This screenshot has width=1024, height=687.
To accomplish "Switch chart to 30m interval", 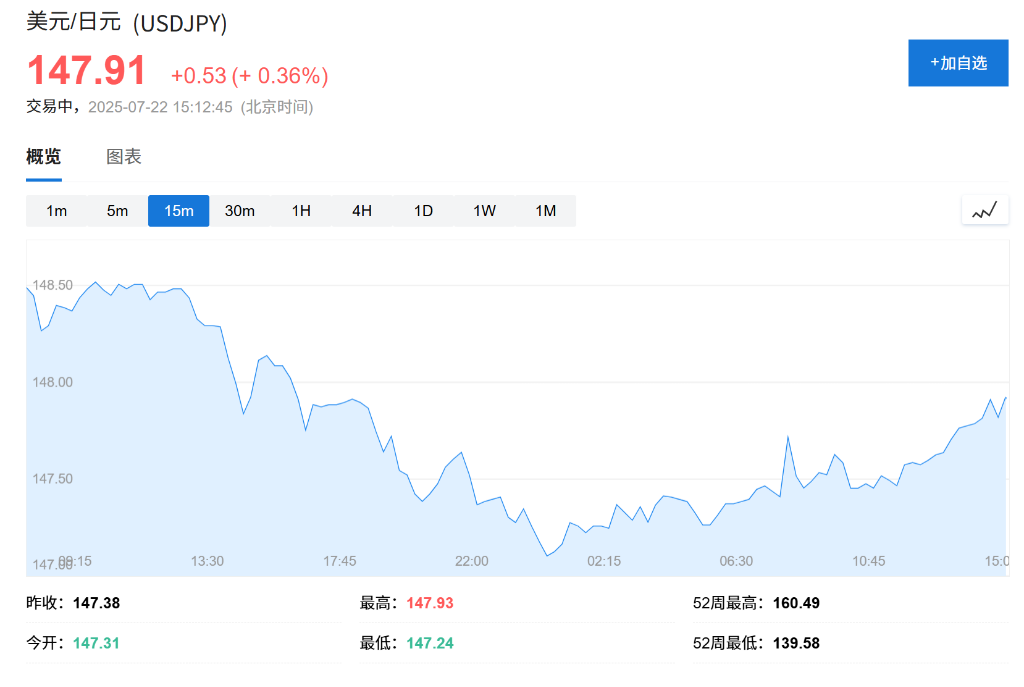I will (240, 211).
